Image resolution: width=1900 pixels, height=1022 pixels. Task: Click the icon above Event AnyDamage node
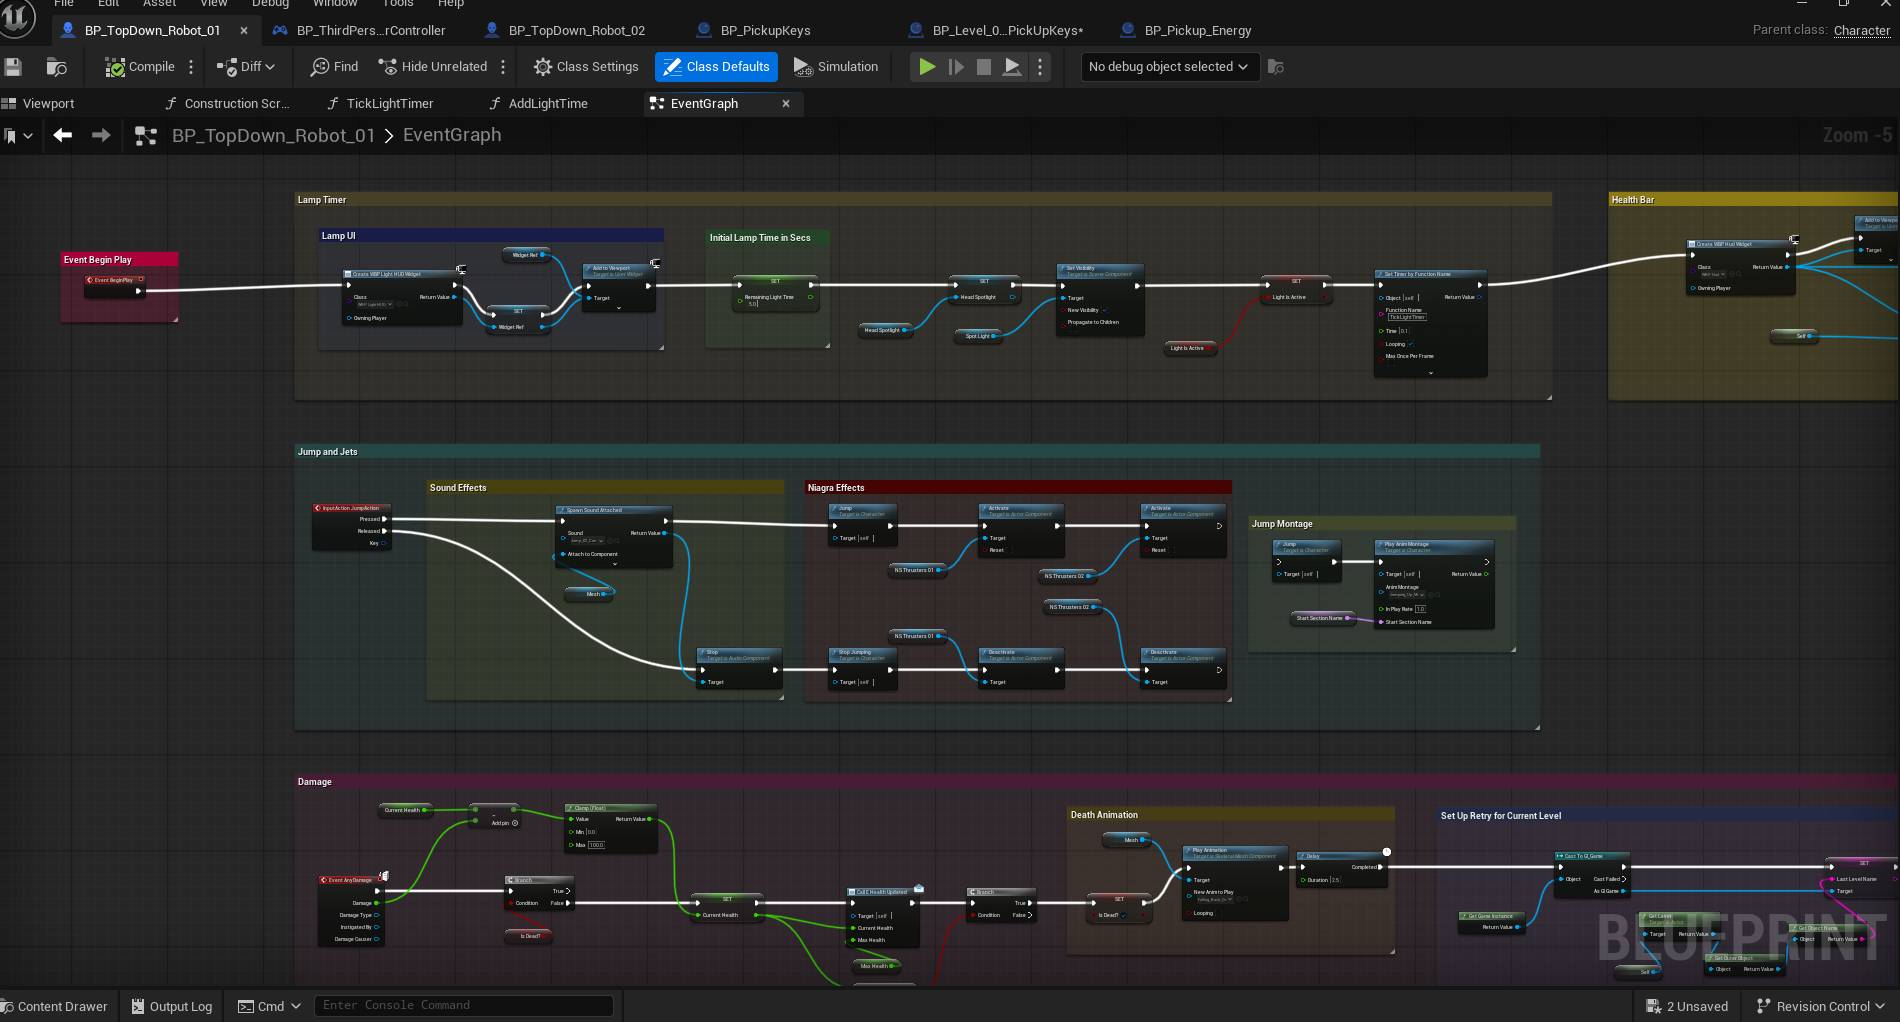[x=383, y=876]
